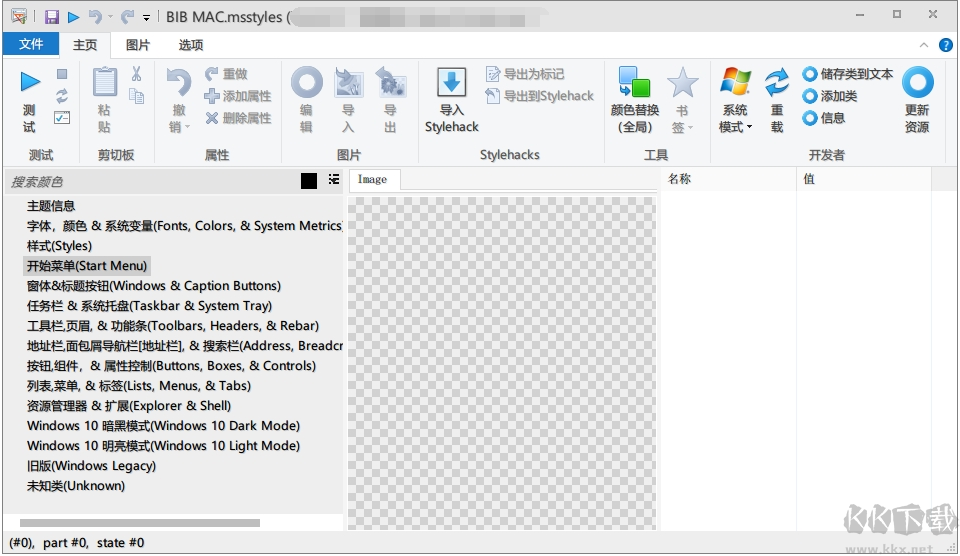Click the list view toggle icon beside swatch

click(334, 179)
